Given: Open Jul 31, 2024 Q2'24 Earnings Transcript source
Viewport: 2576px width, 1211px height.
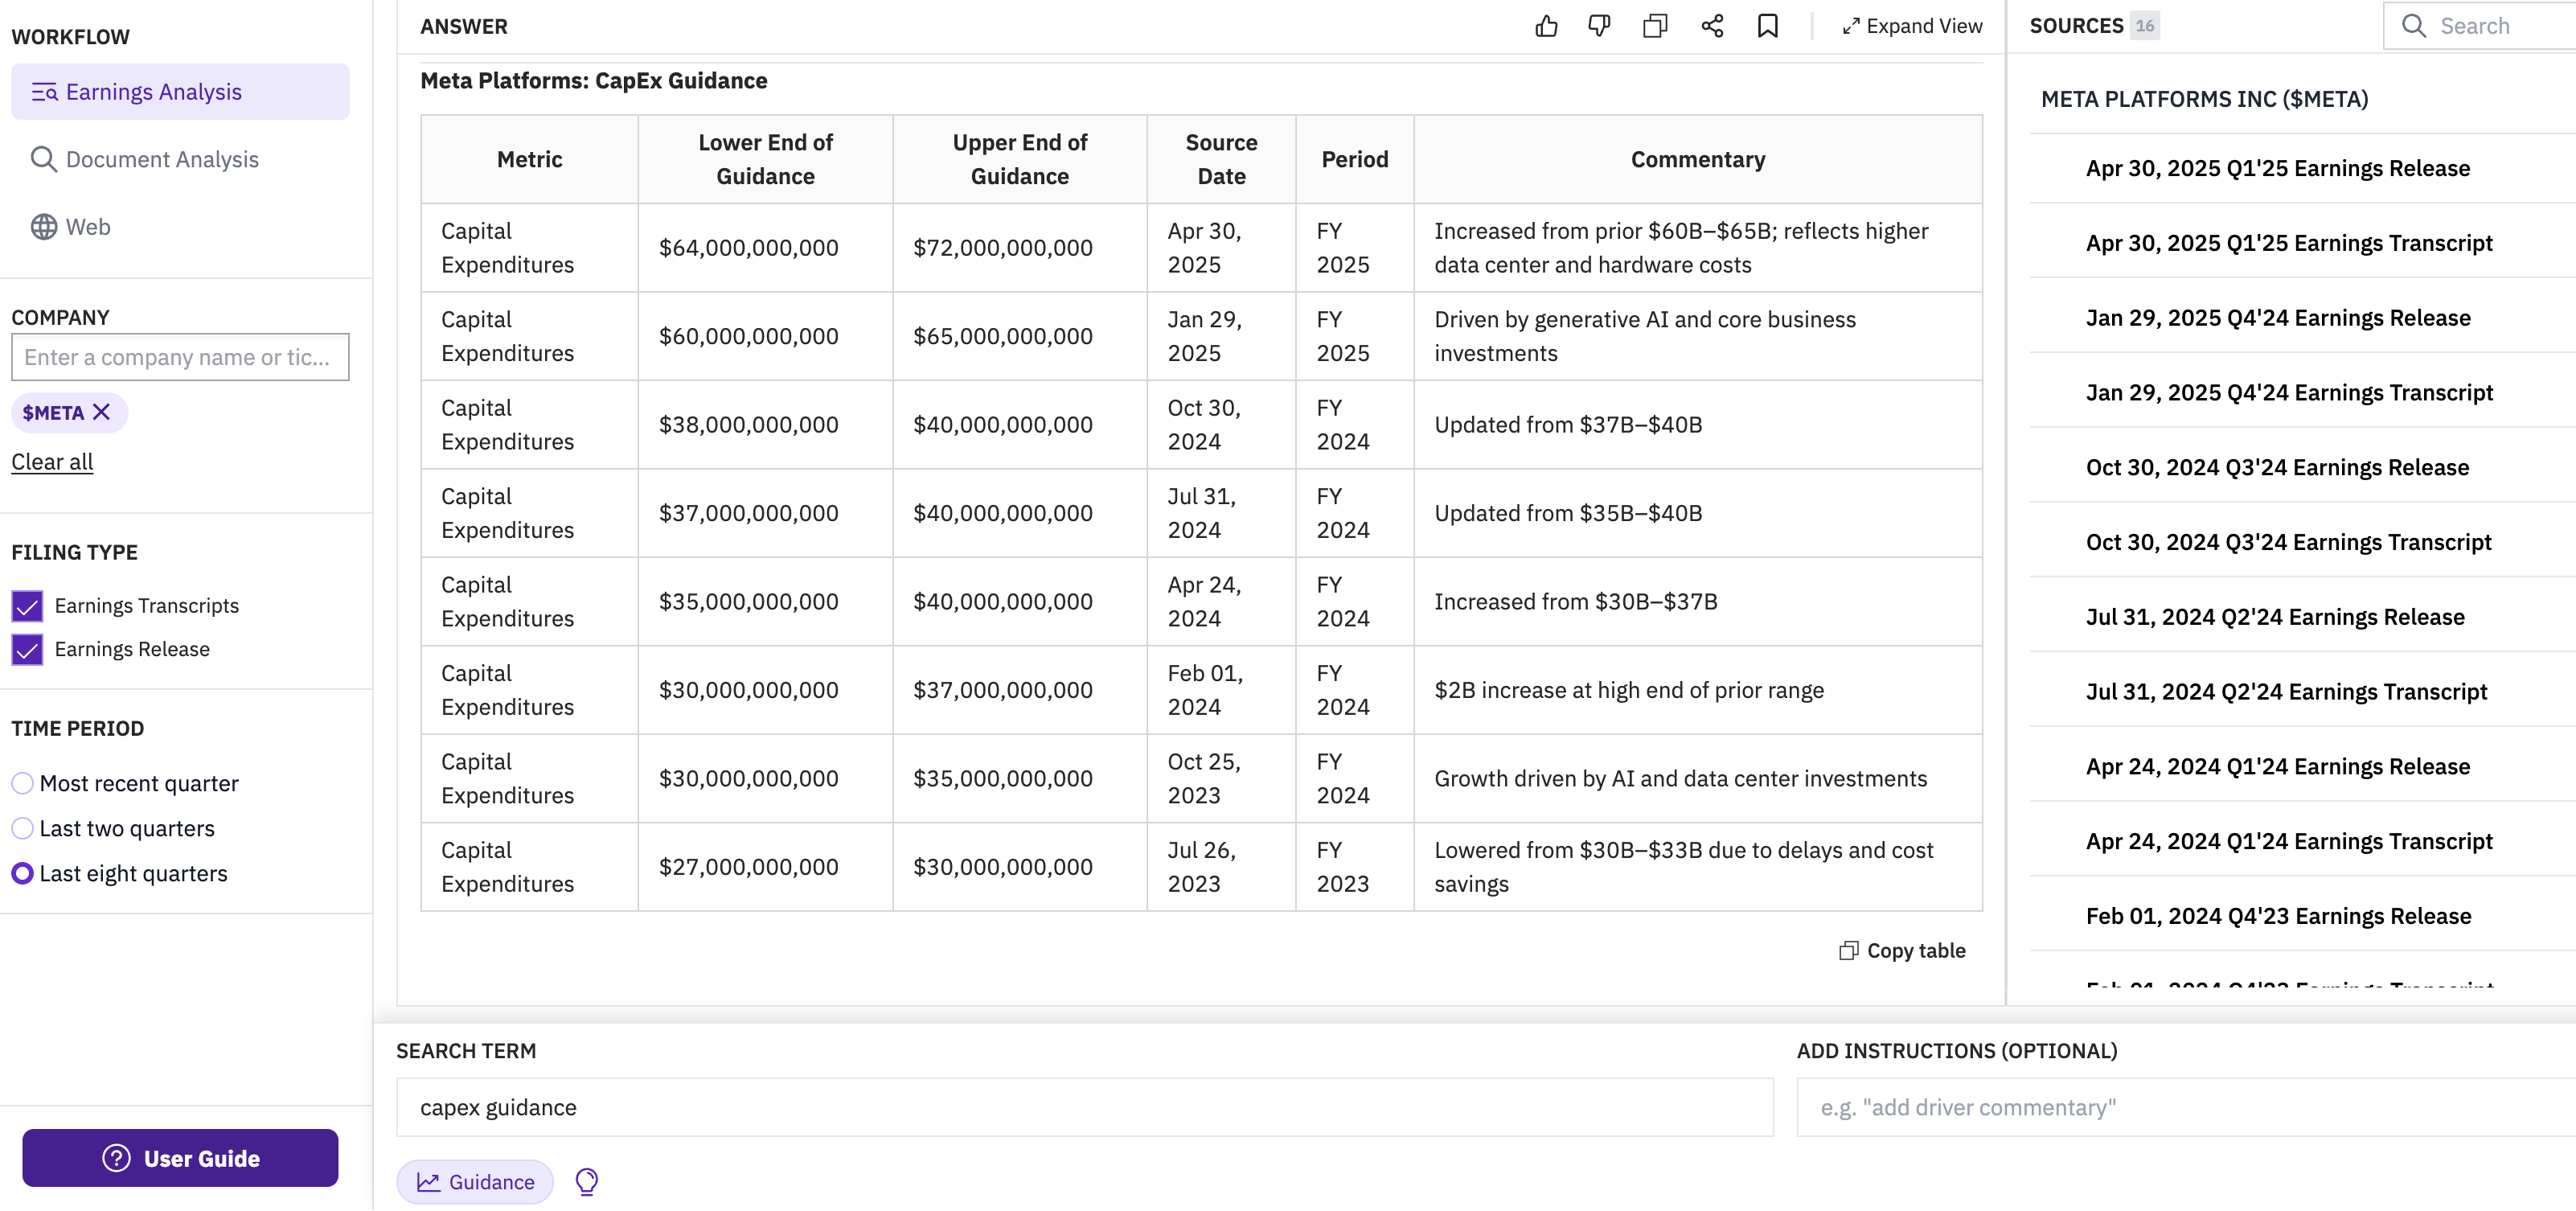Looking at the screenshot, I should (2286, 692).
